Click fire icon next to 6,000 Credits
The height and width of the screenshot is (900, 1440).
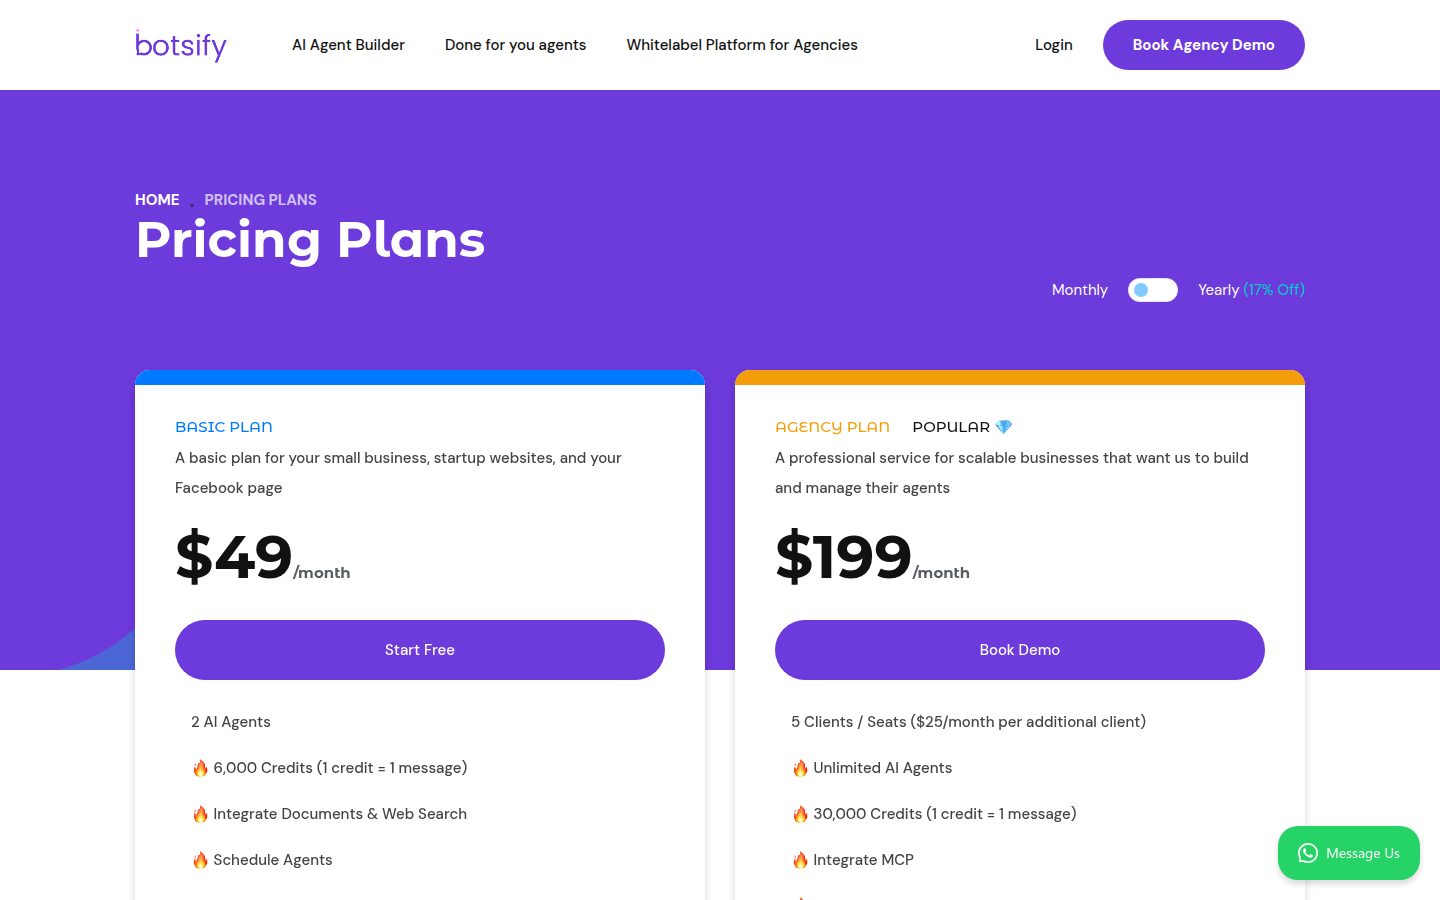[200, 768]
